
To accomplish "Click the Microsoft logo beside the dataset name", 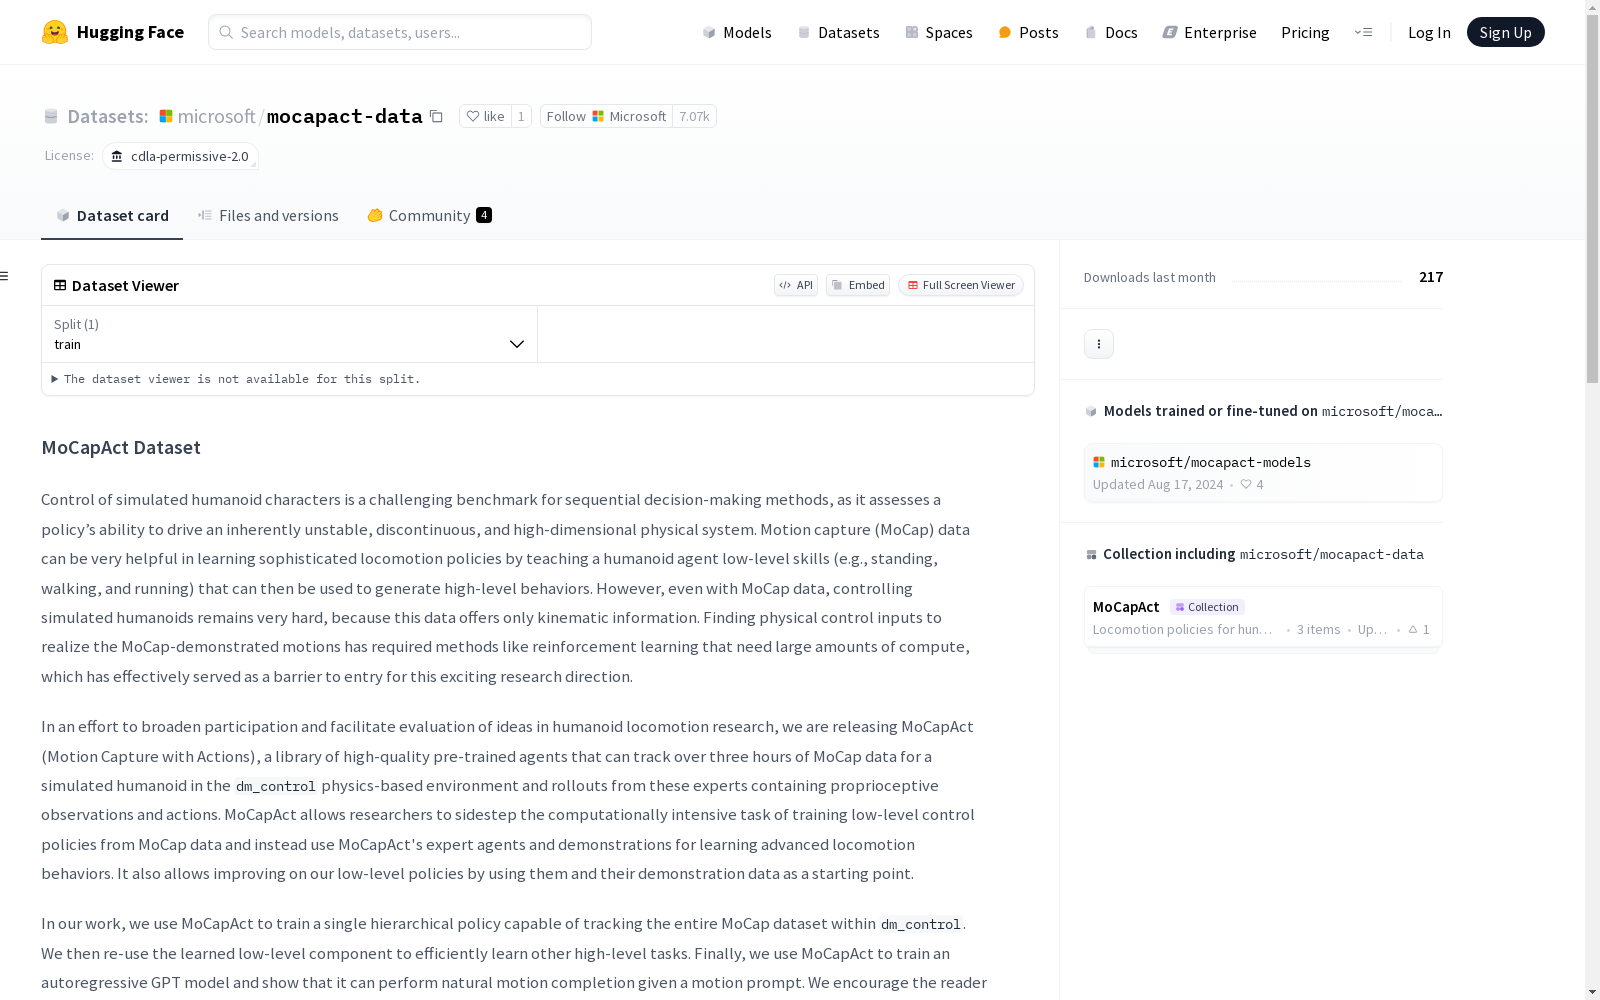I will [x=166, y=116].
